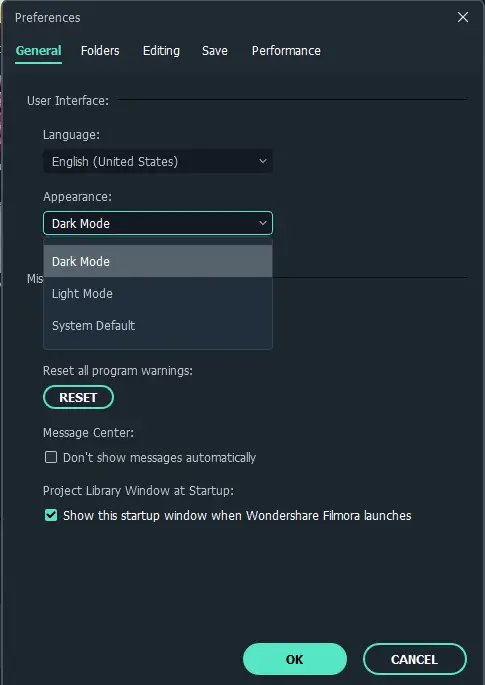Viewport: 485px width, 685px height.
Task: Select the General tab
Action: 38,51
